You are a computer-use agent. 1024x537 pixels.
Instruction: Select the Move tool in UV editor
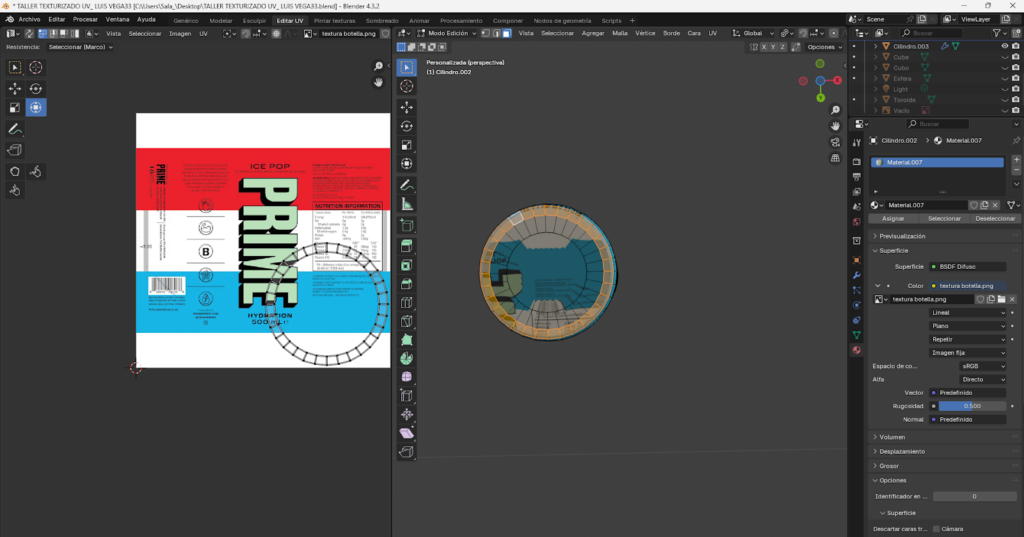15,88
